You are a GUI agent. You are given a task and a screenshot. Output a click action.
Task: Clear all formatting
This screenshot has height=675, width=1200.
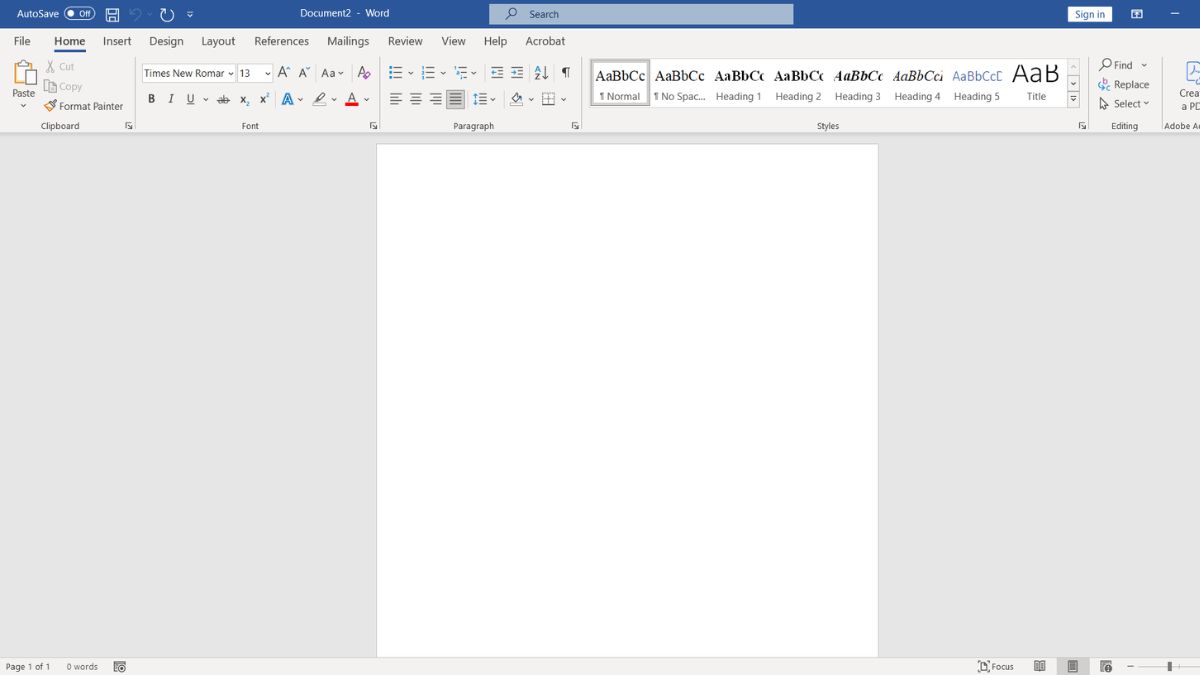363,73
